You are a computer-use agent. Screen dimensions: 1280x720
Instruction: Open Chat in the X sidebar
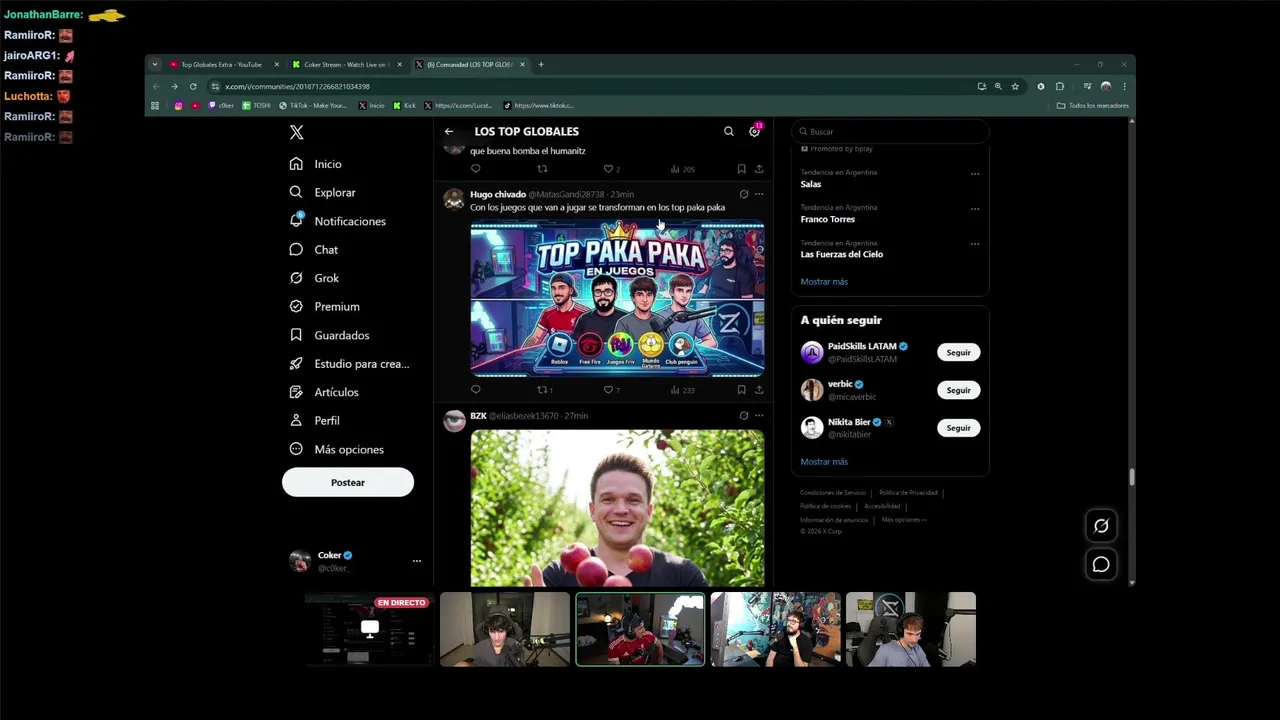tap(314, 250)
